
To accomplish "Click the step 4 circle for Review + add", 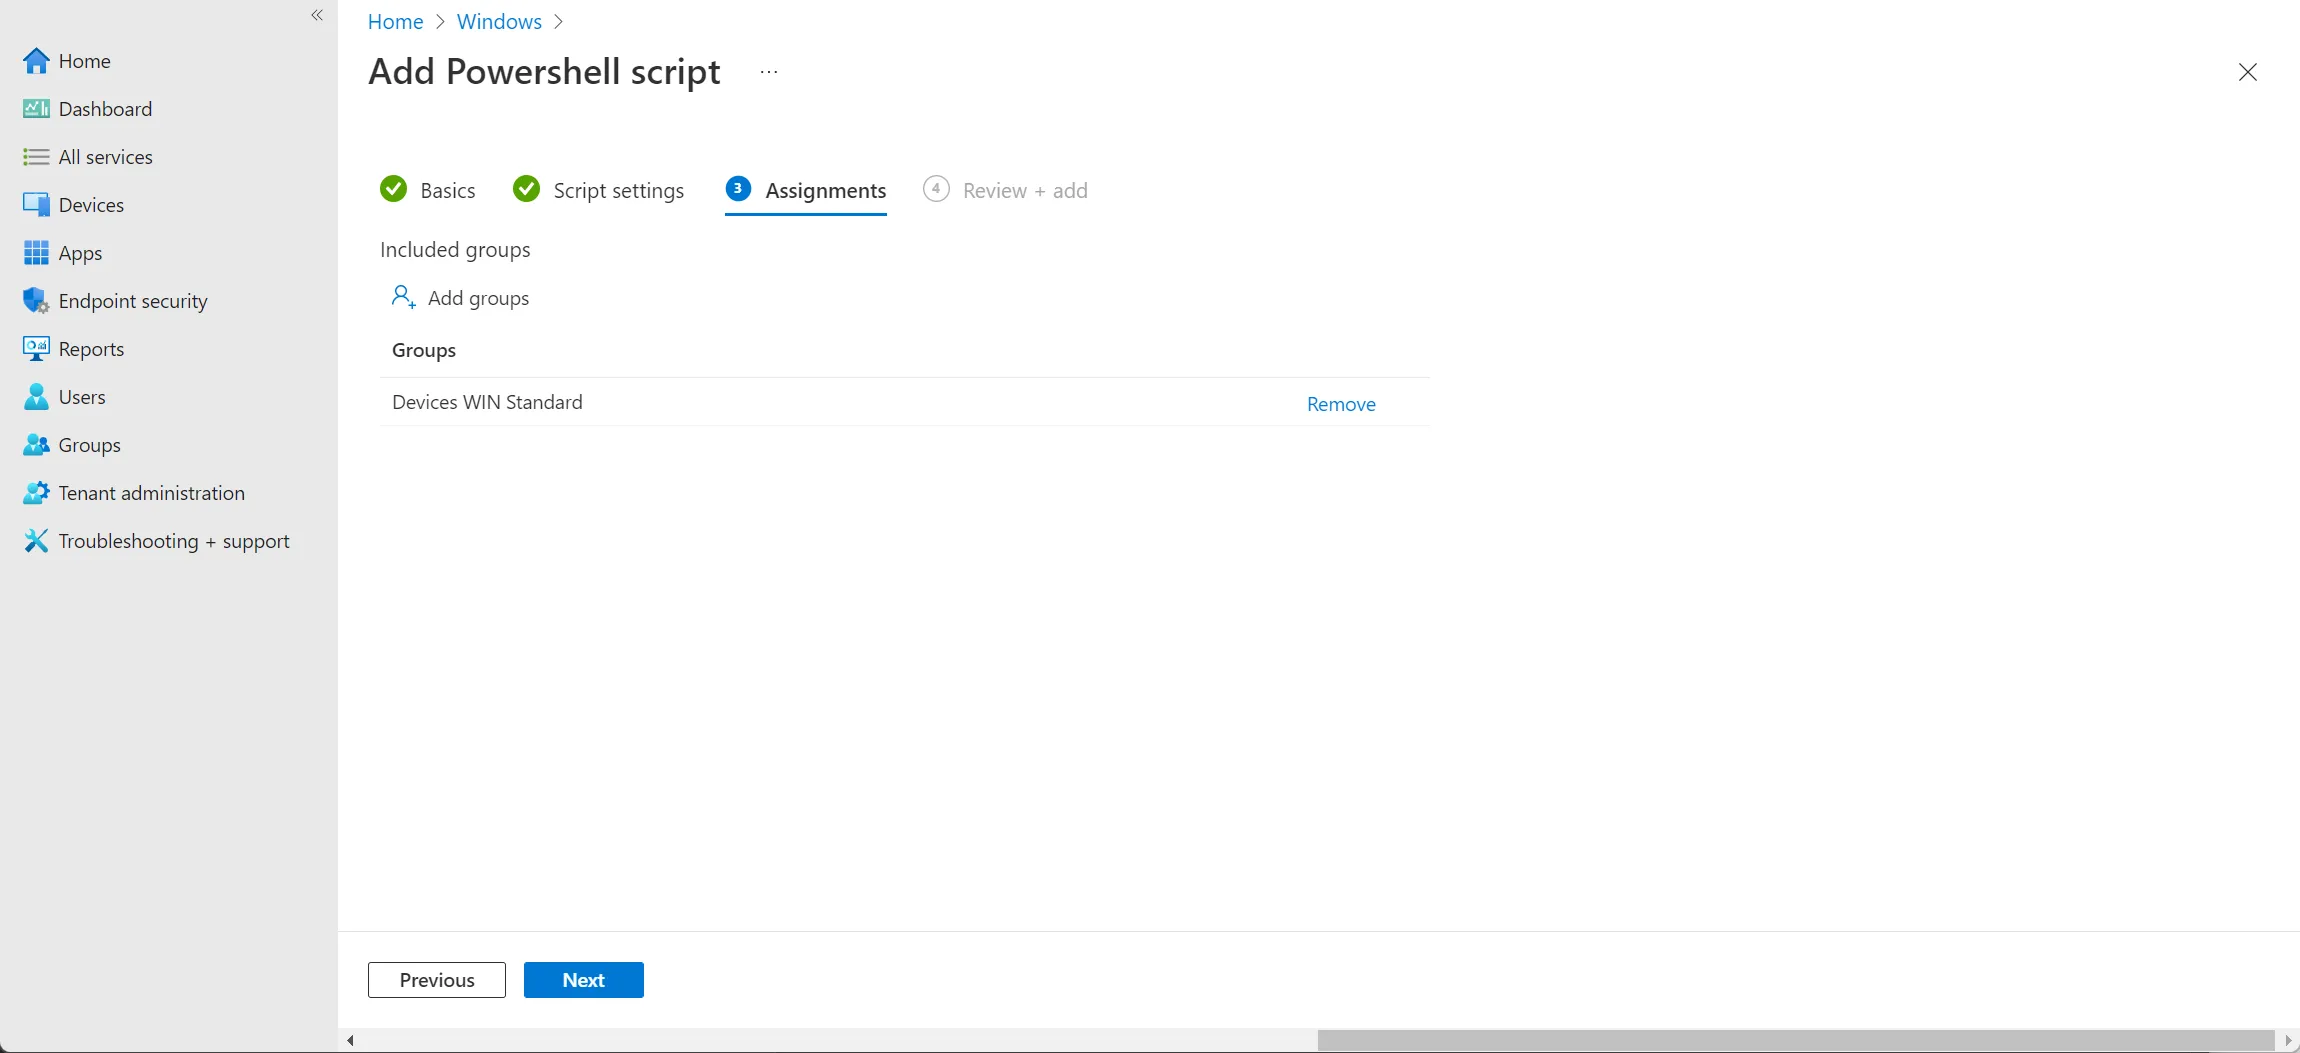I will [936, 188].
